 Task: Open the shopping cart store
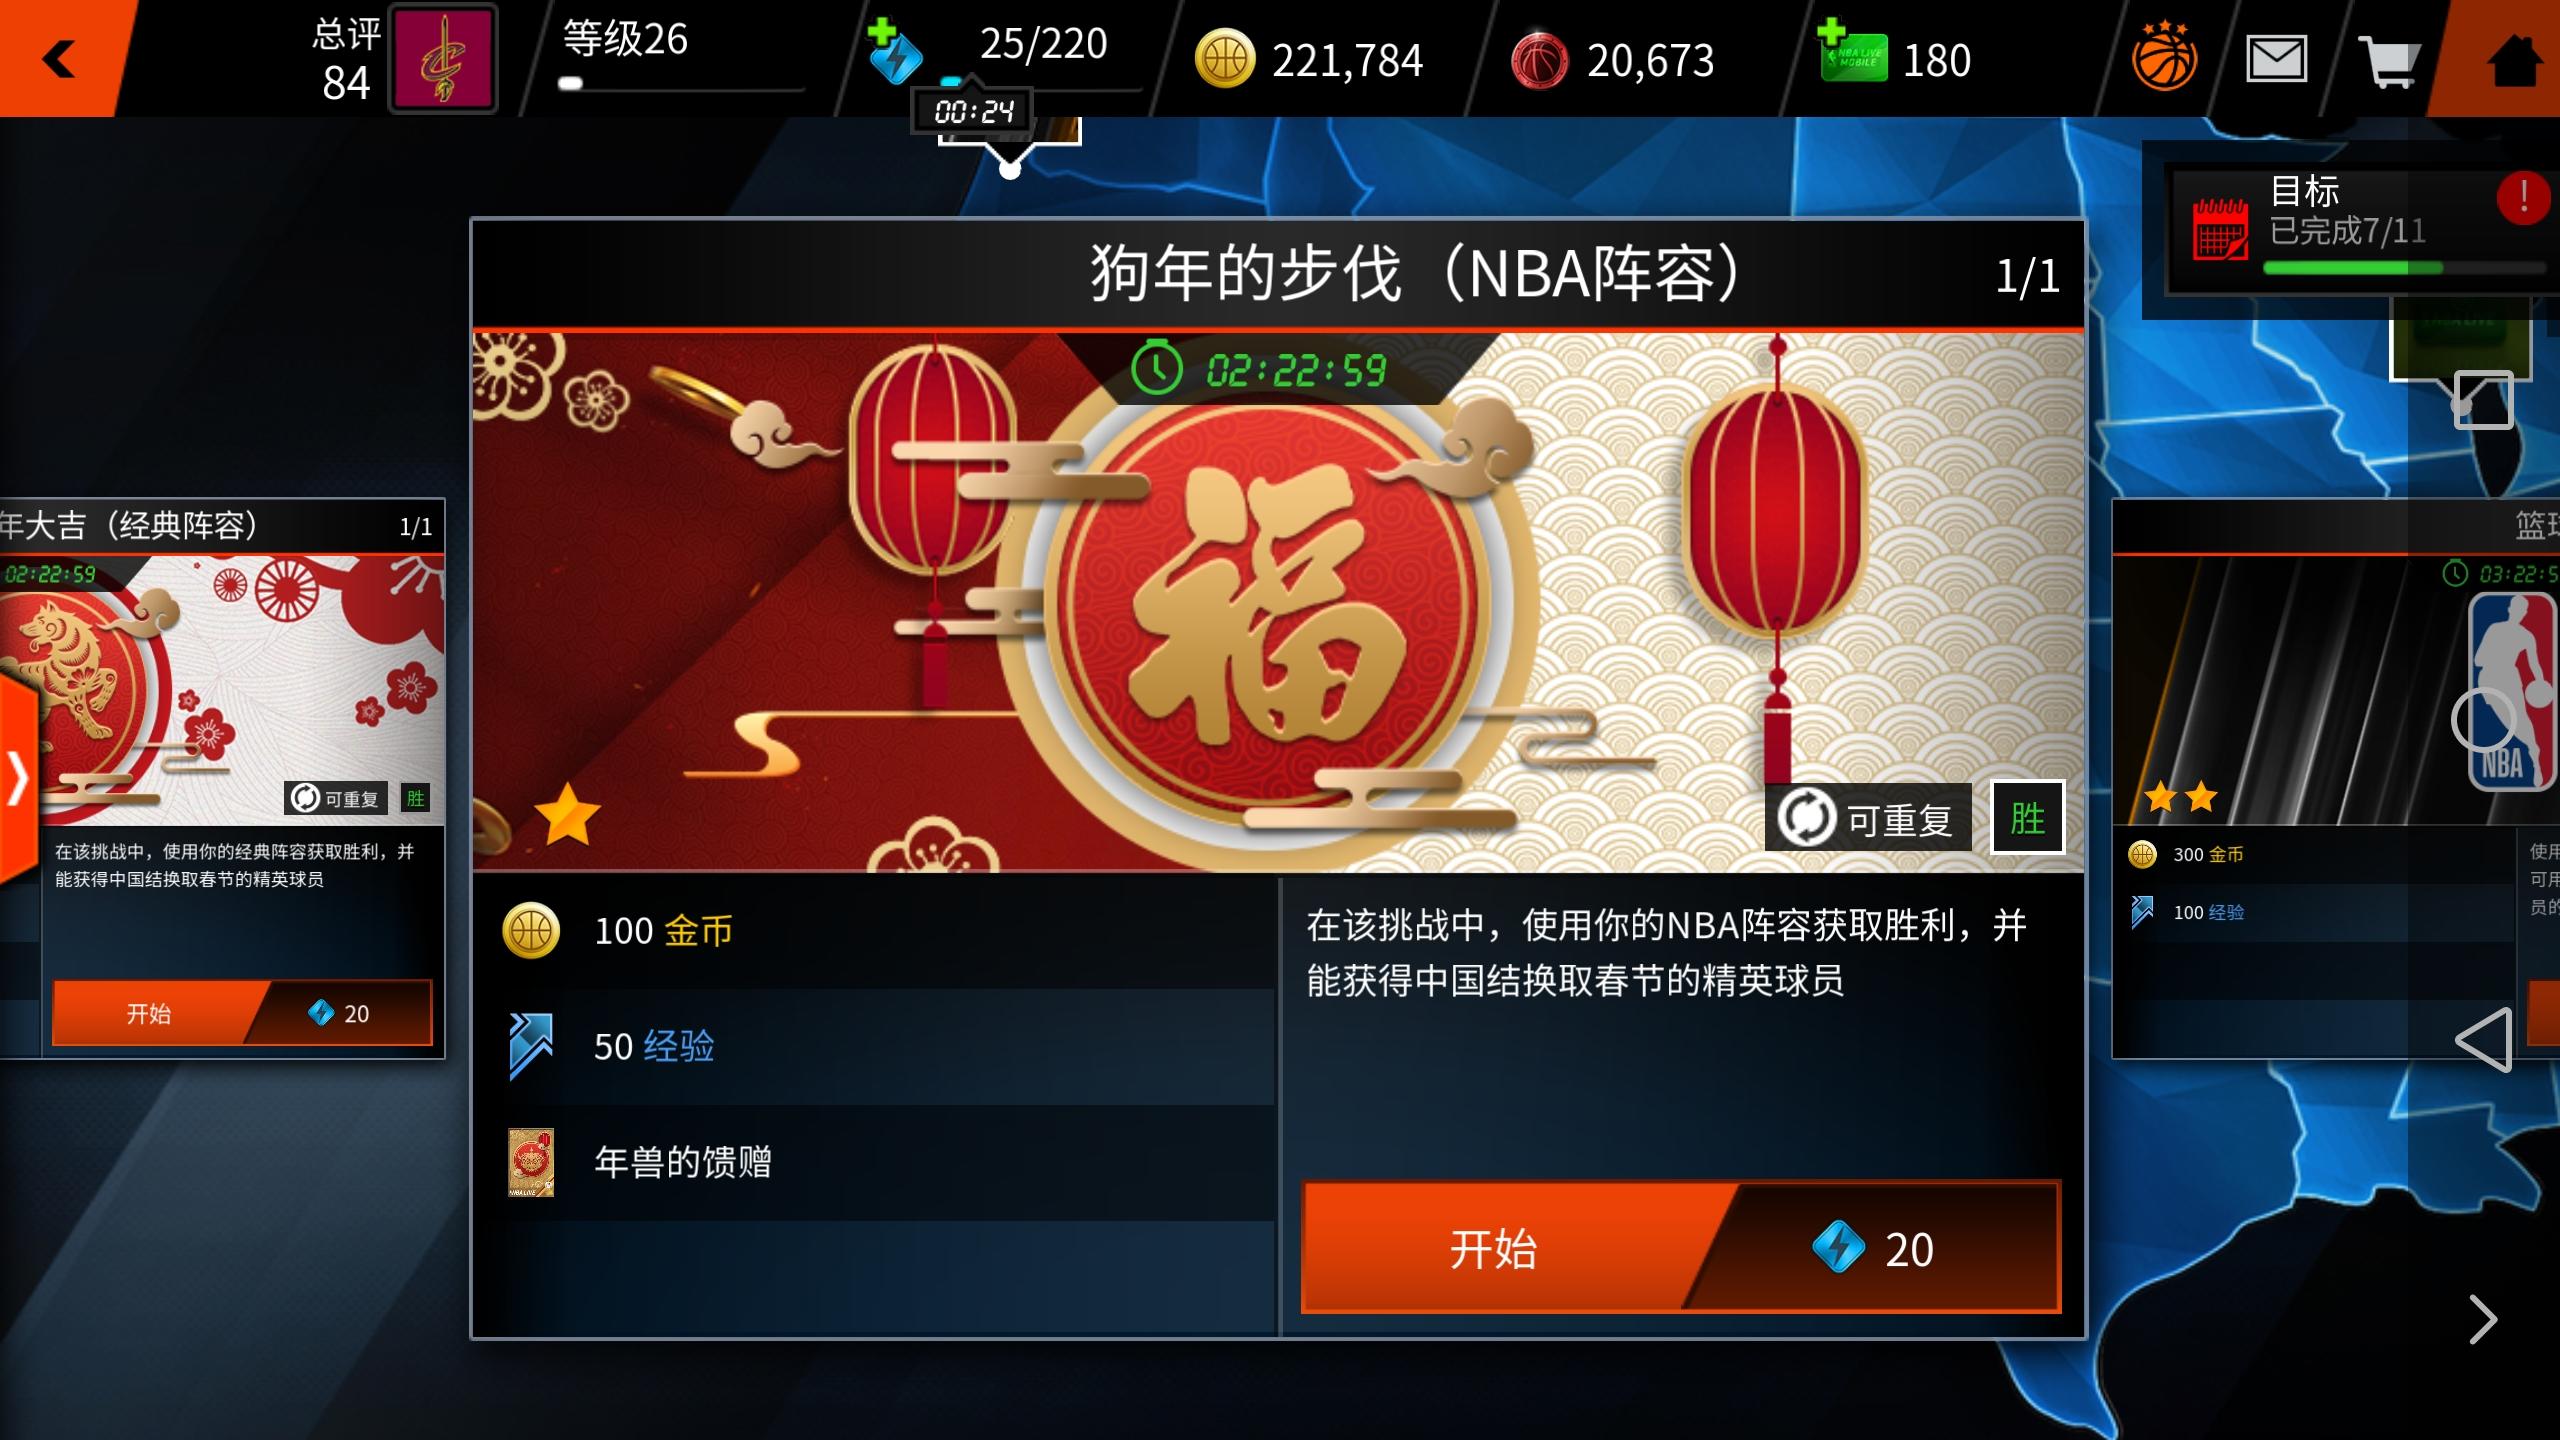click(x=2388, y=60)
